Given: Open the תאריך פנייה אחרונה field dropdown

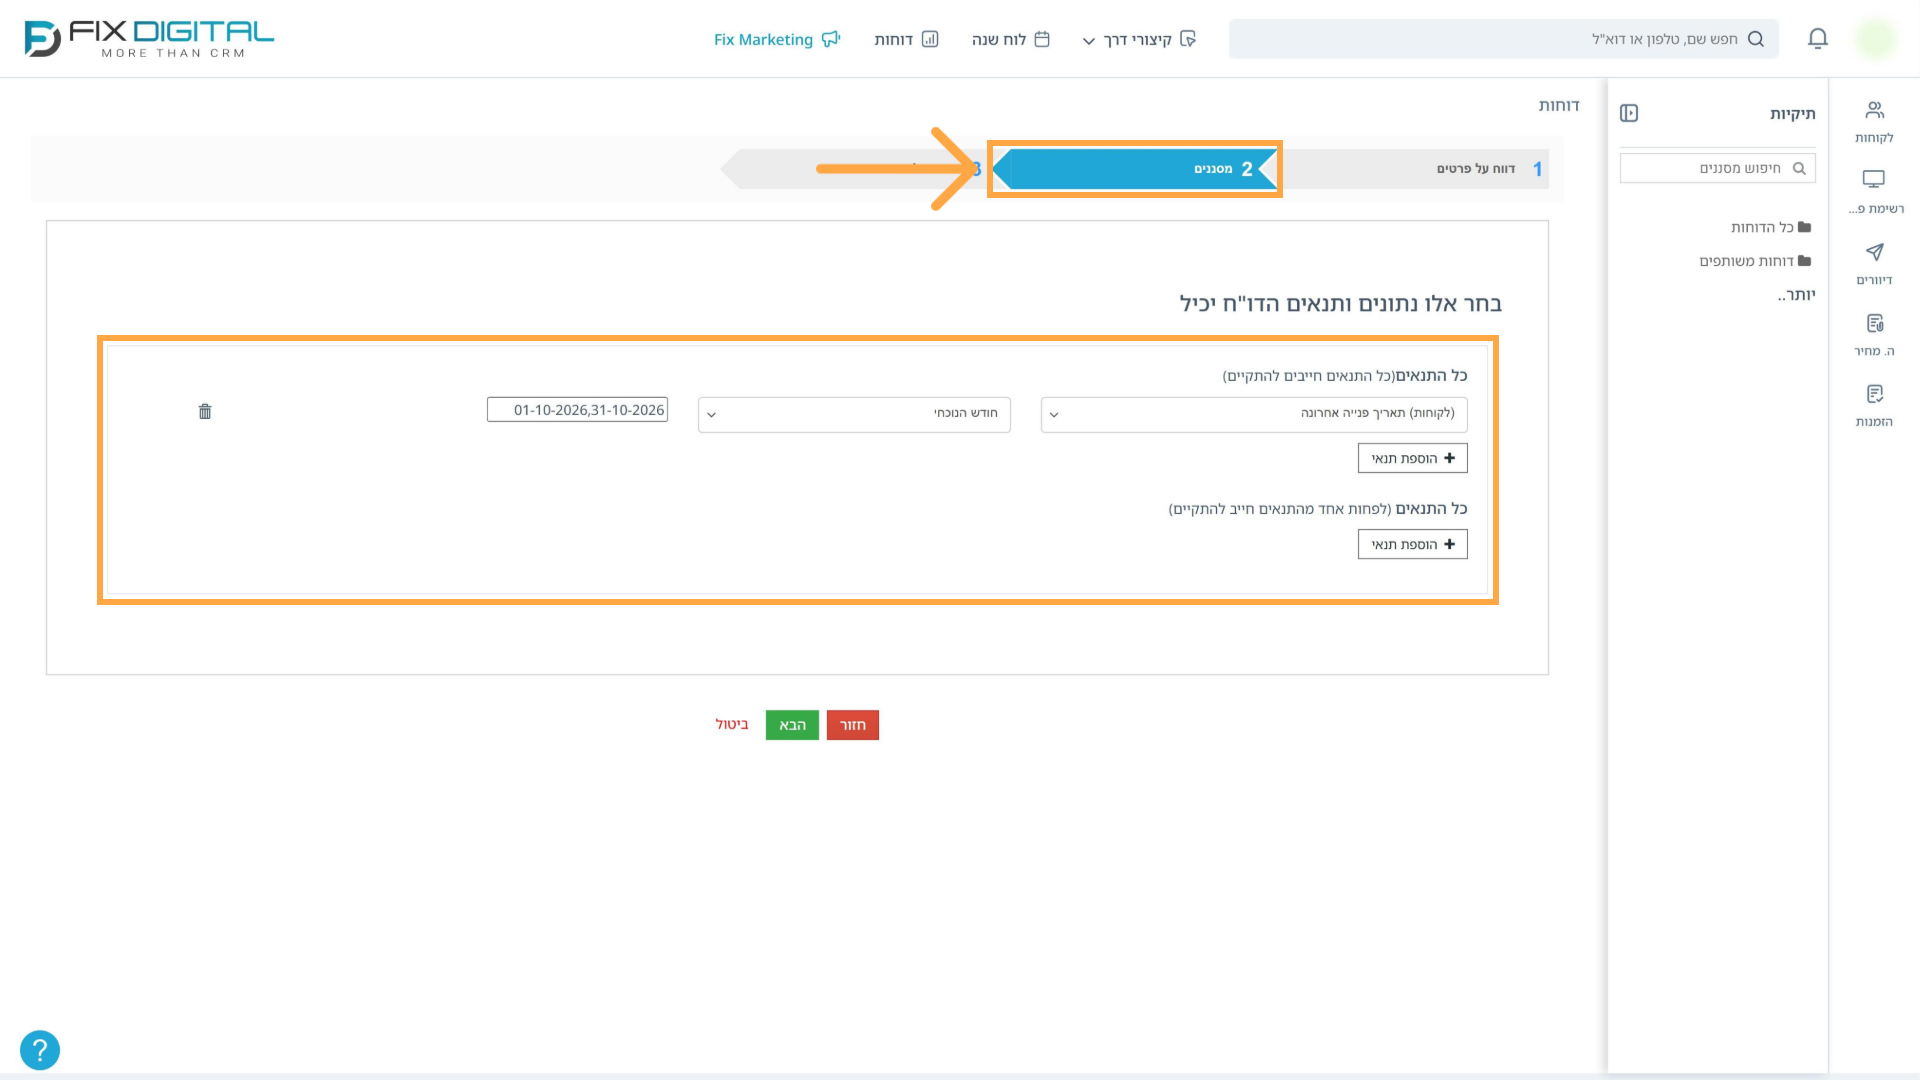Looking at the screenshot, I should [1254, 414].
